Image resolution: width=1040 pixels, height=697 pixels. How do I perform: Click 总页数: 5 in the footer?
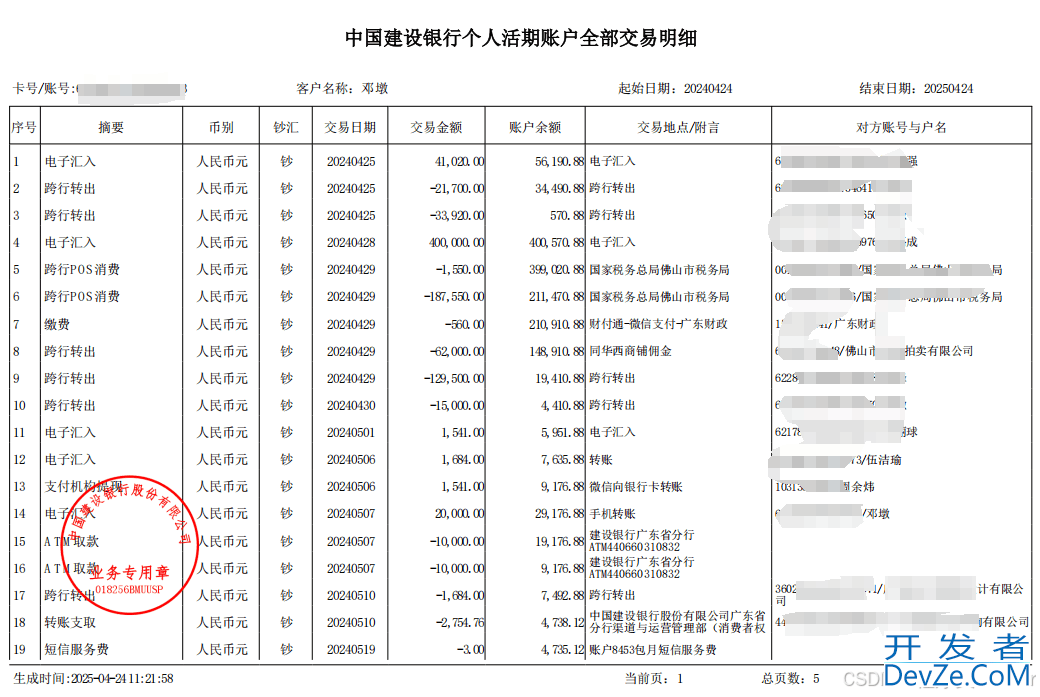(790, 679)
